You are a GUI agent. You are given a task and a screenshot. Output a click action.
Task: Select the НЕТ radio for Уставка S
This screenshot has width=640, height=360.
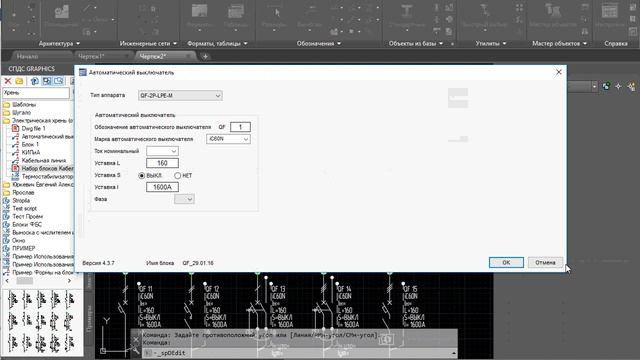(x=177, y=176)
